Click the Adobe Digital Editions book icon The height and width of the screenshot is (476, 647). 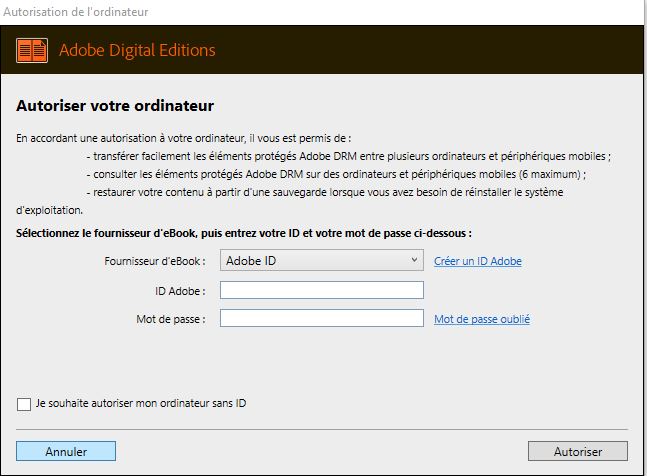click(x=32, y=50)
